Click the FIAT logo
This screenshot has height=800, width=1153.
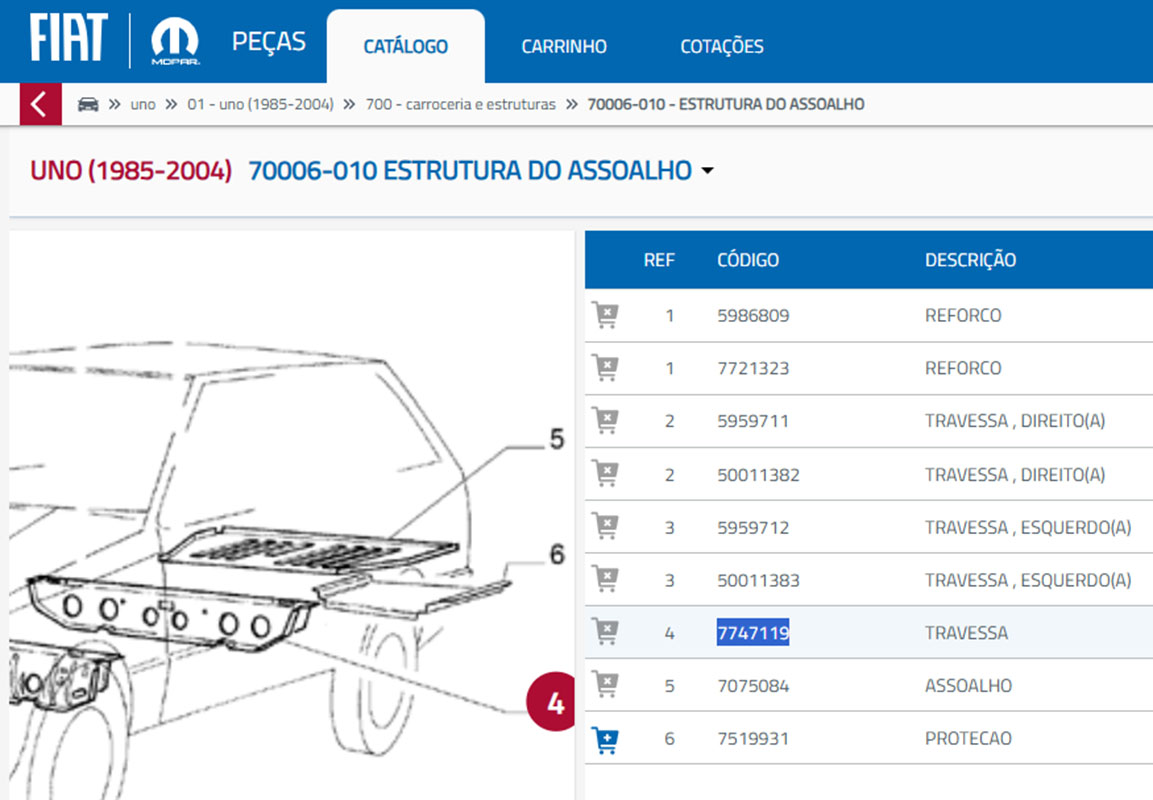point(68,40)
